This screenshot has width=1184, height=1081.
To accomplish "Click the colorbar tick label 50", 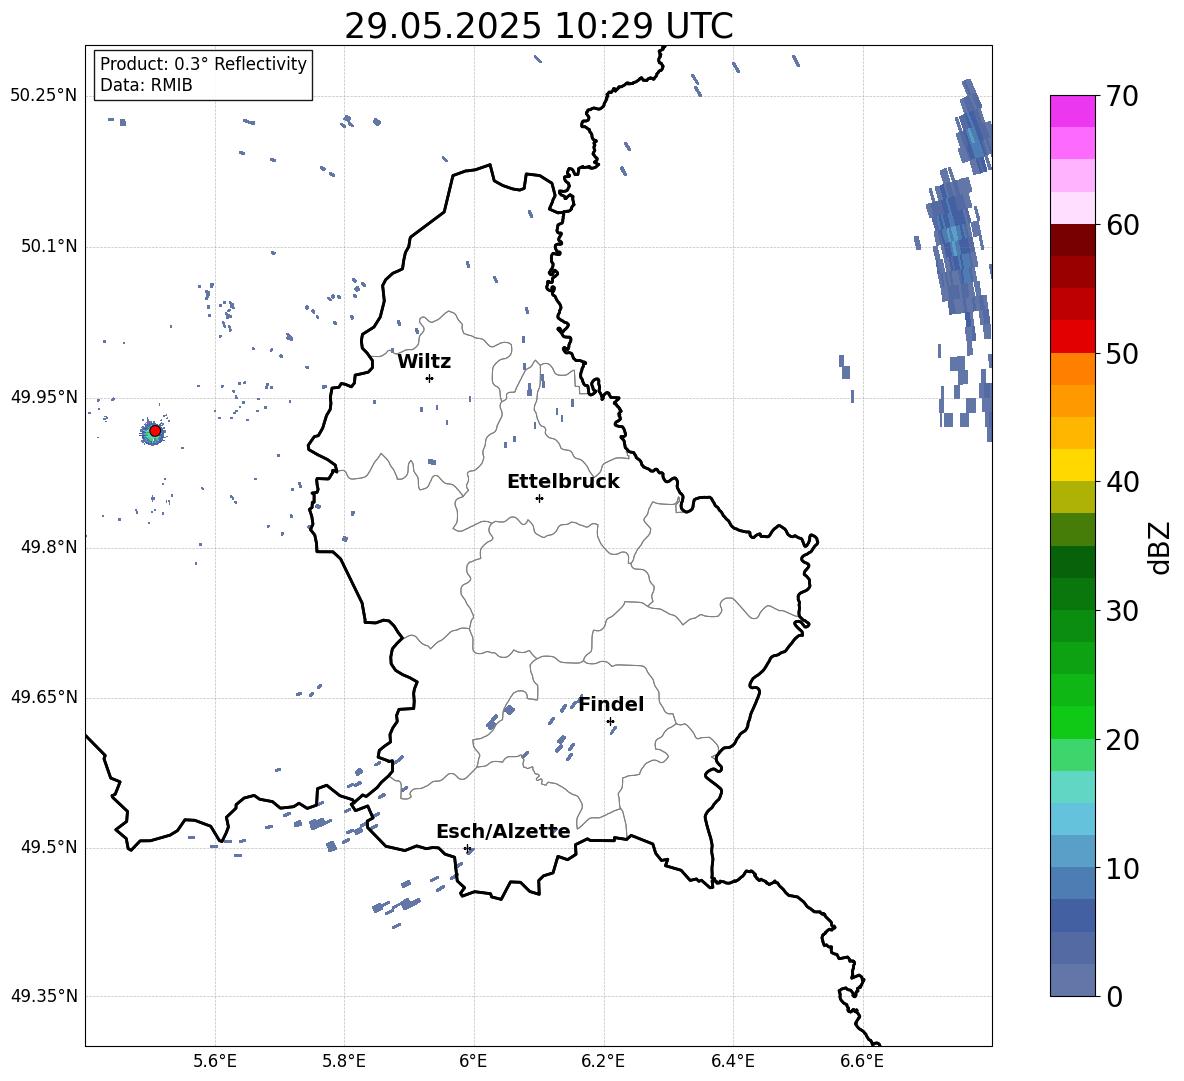I will (1122, 353).
